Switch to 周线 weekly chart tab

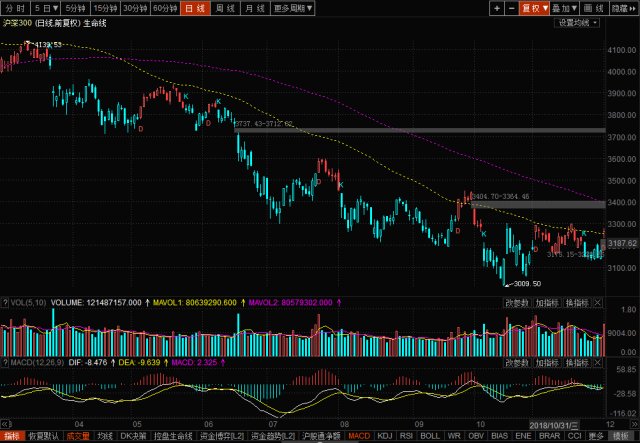(225, 8)
